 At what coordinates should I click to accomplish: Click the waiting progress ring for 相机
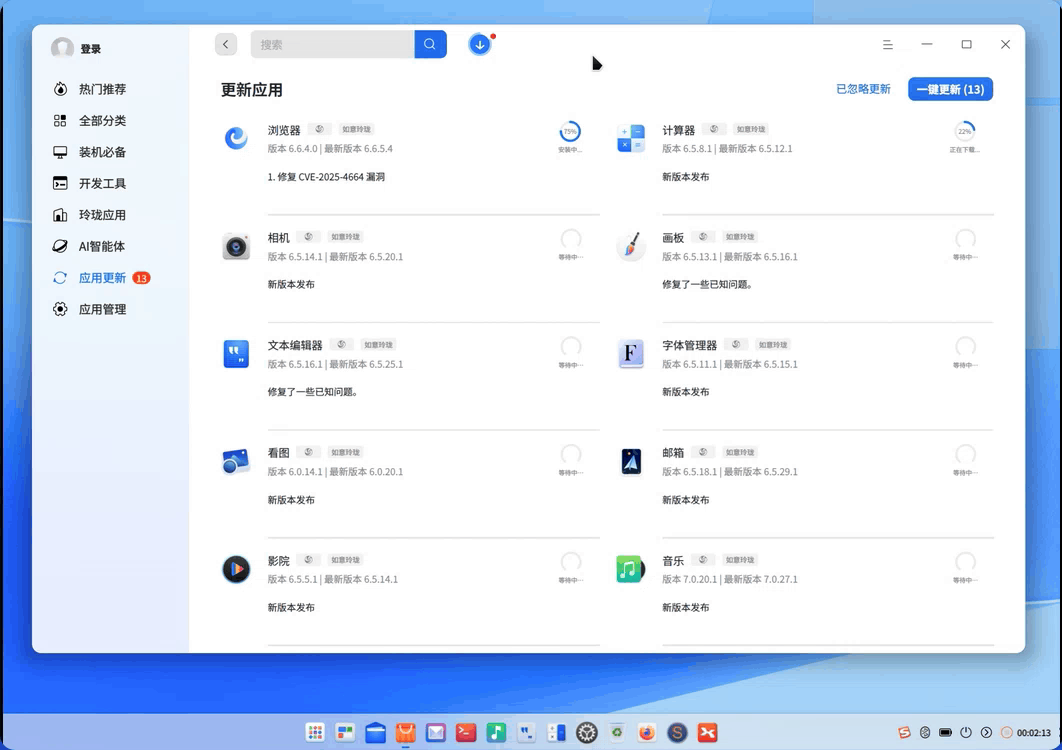coord(570,239)
